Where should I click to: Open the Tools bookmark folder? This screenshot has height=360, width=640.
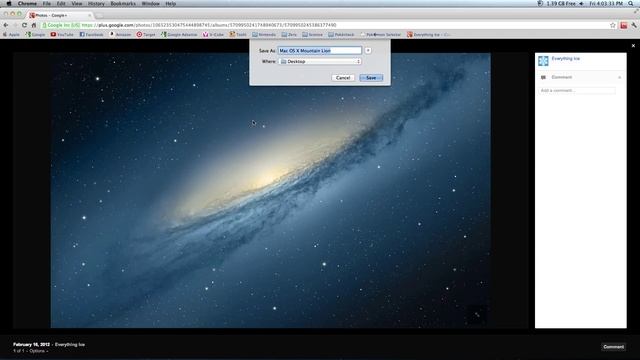click(x=238, y=35)
